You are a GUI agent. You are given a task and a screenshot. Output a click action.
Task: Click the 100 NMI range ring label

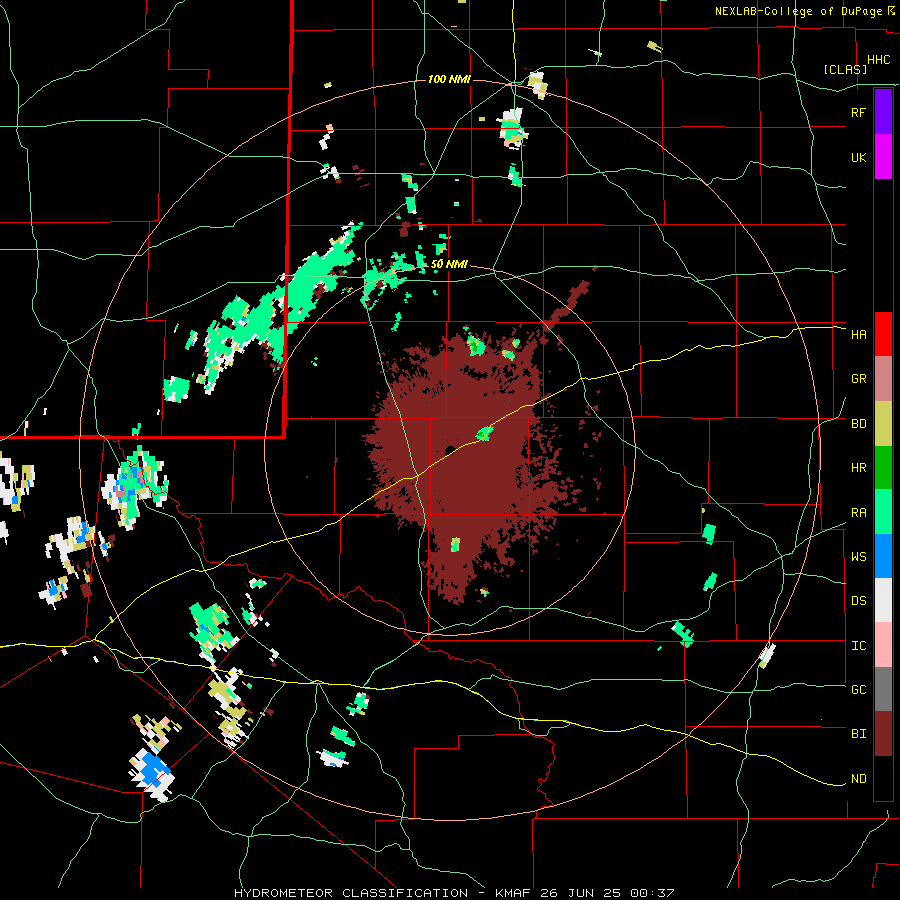point(449,79)
